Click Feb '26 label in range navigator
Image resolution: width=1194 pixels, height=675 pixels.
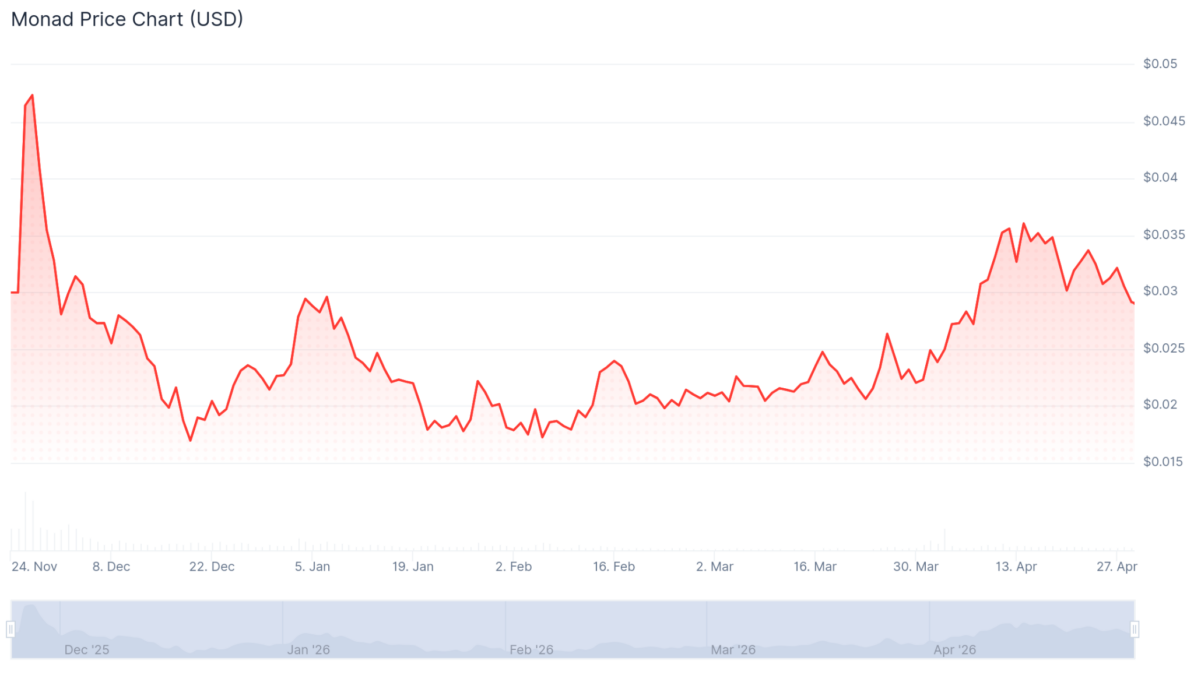coord(531,650)
